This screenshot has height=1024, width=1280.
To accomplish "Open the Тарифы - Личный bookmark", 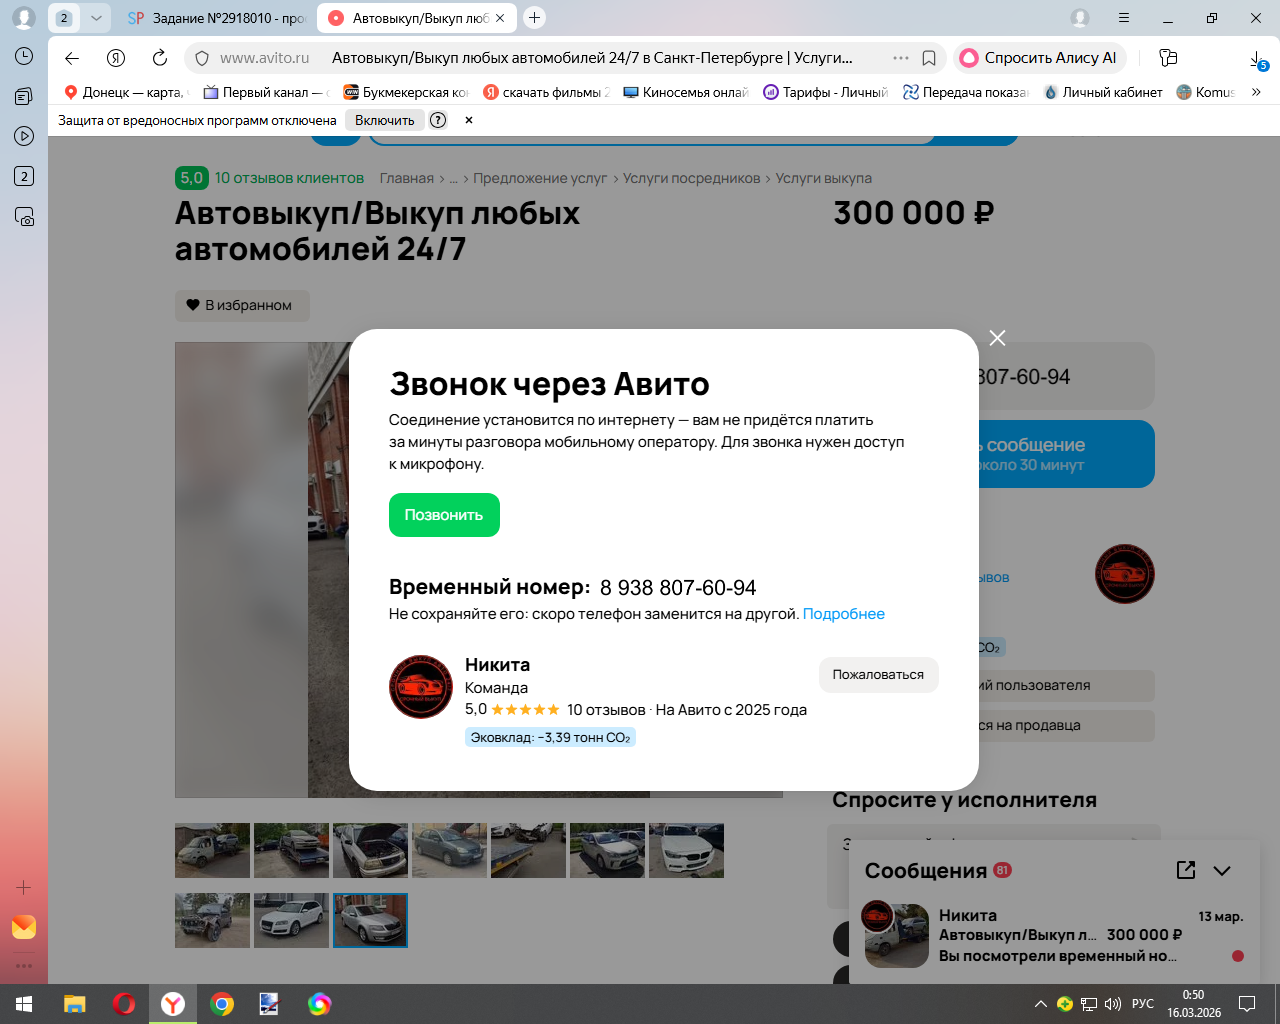I will pyautogui.click(x=825, y=92).
